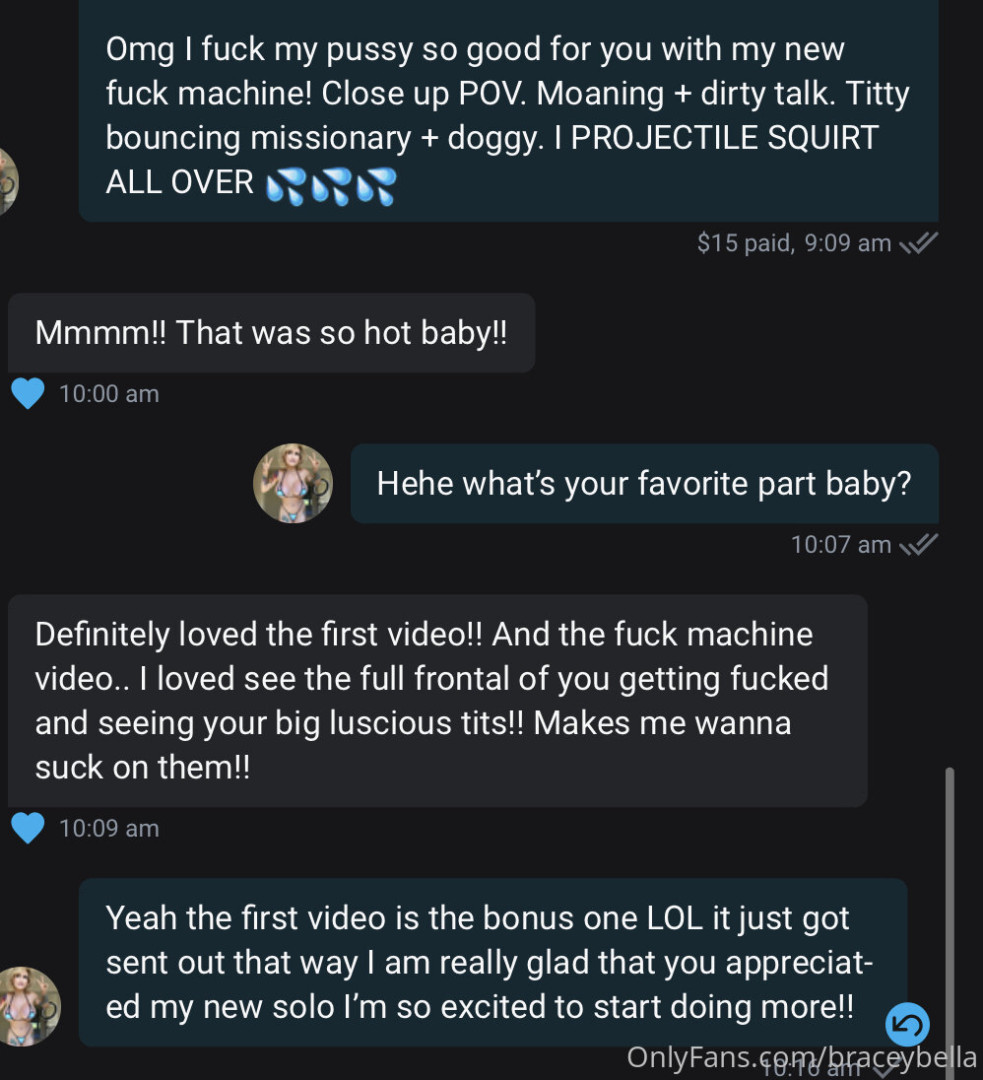The height and width of the screenshot is (1080, 983).
Task: Click the "$15 paid" label
Action: coord(745,243)
